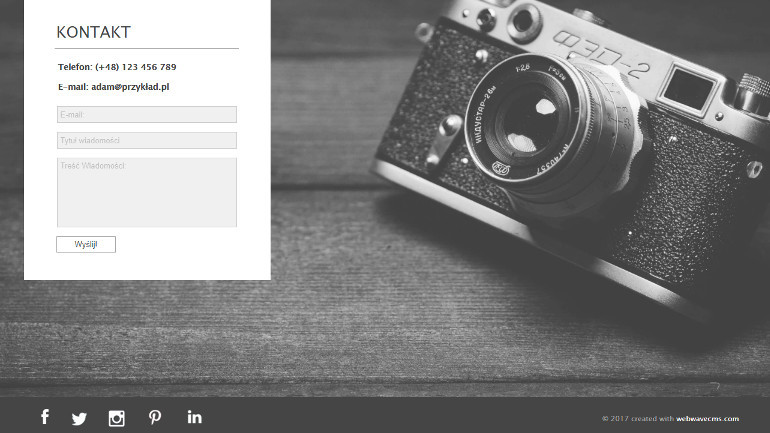
Task: Select the Treść Wiadomości text area
Action: 147,192
